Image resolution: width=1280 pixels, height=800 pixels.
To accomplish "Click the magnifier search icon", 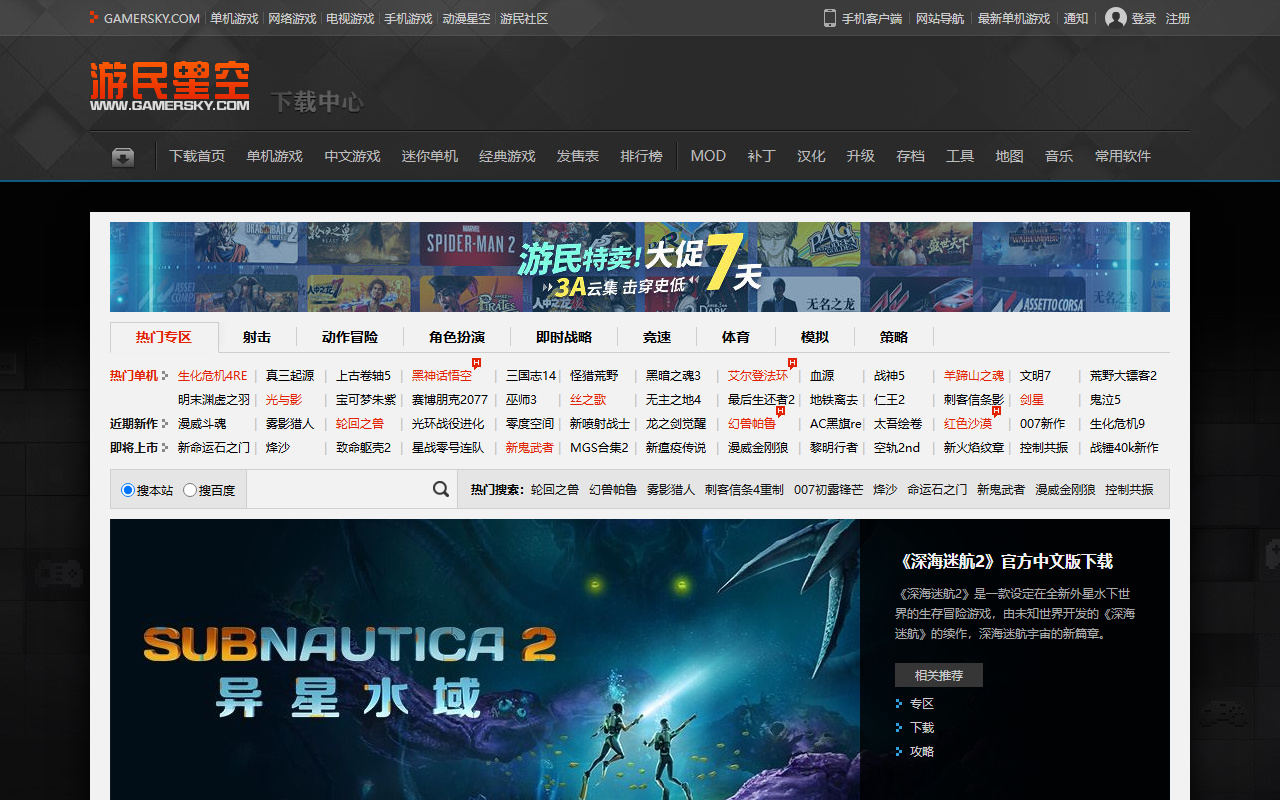I will pos(441,489).
